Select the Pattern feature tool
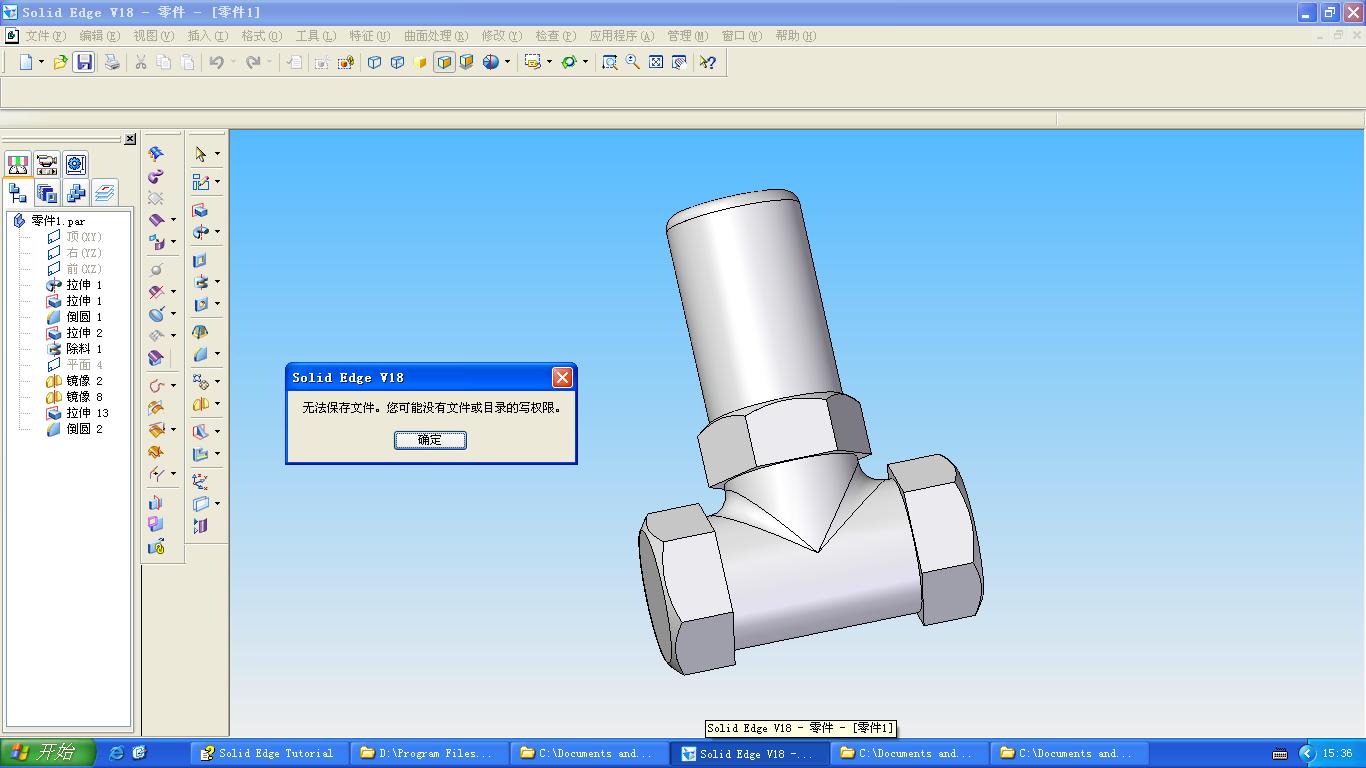 (x=201, y=382)
